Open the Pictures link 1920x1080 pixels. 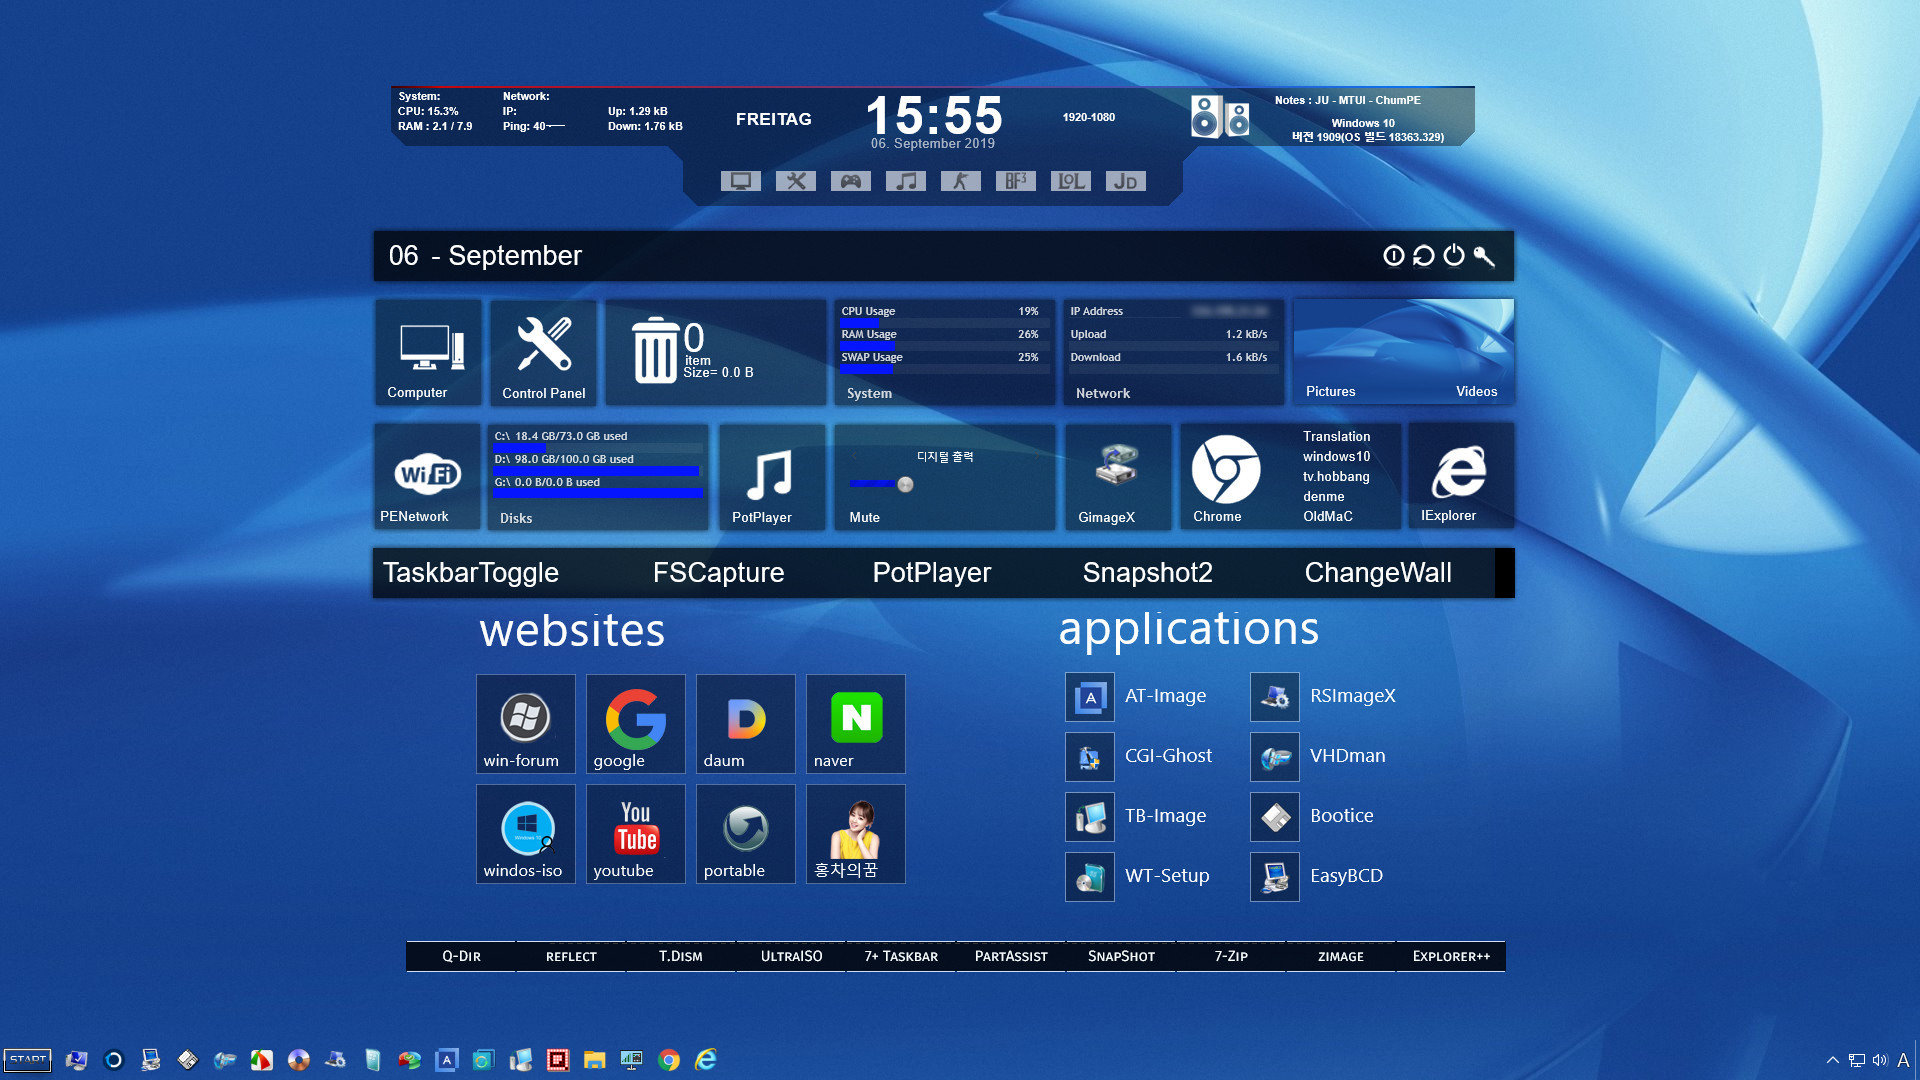click(x=1330, y=392)
